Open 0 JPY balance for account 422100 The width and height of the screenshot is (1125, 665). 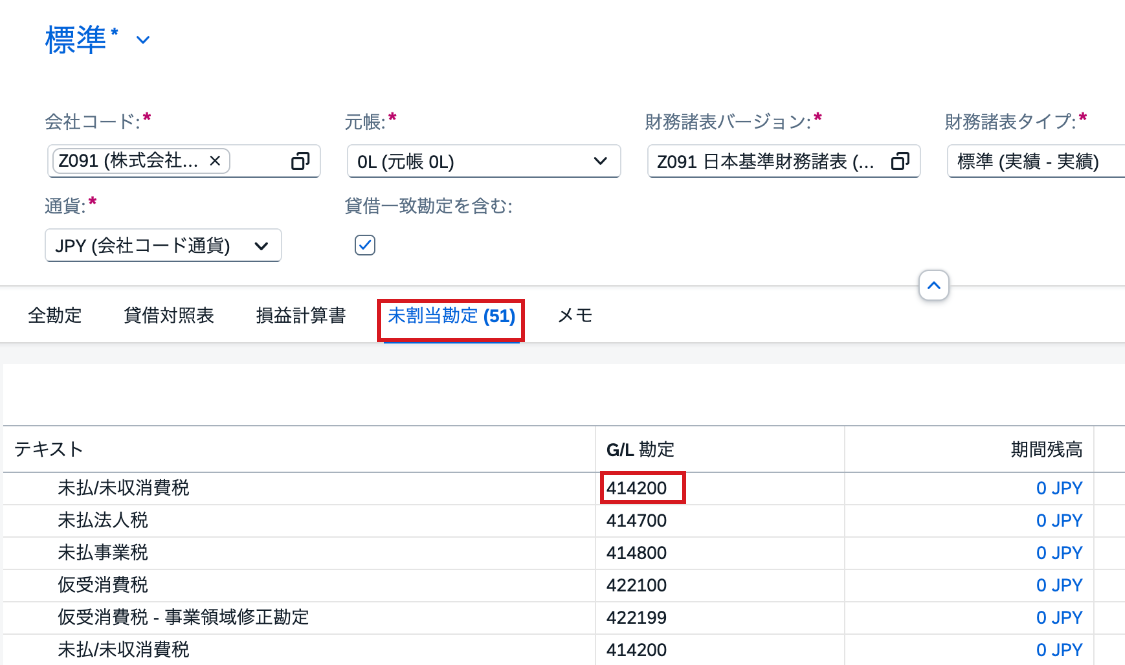1059,585
